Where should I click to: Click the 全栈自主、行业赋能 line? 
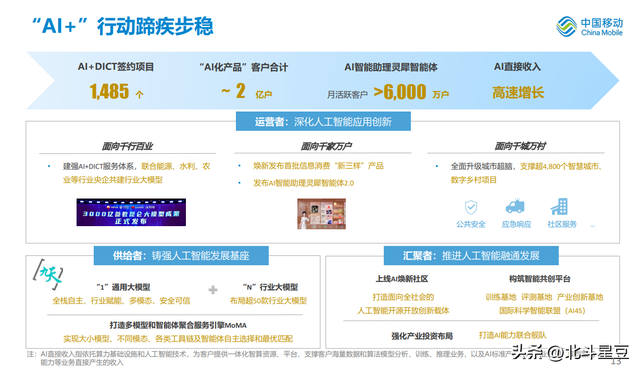[x=121, y=301]
